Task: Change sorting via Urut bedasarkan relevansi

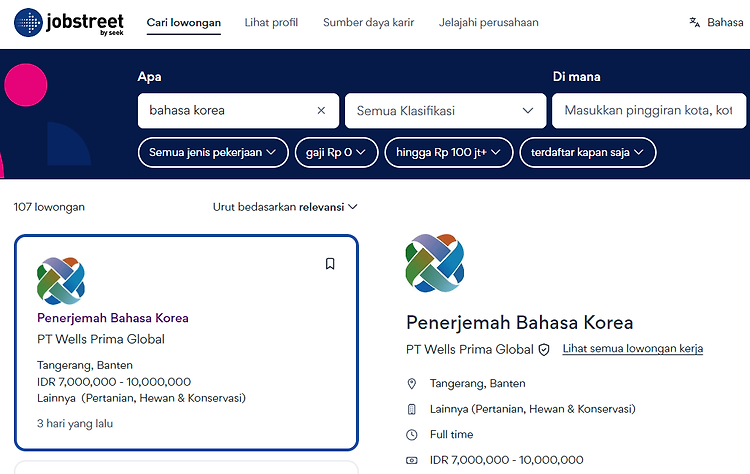Action: (x=285, y=207)
